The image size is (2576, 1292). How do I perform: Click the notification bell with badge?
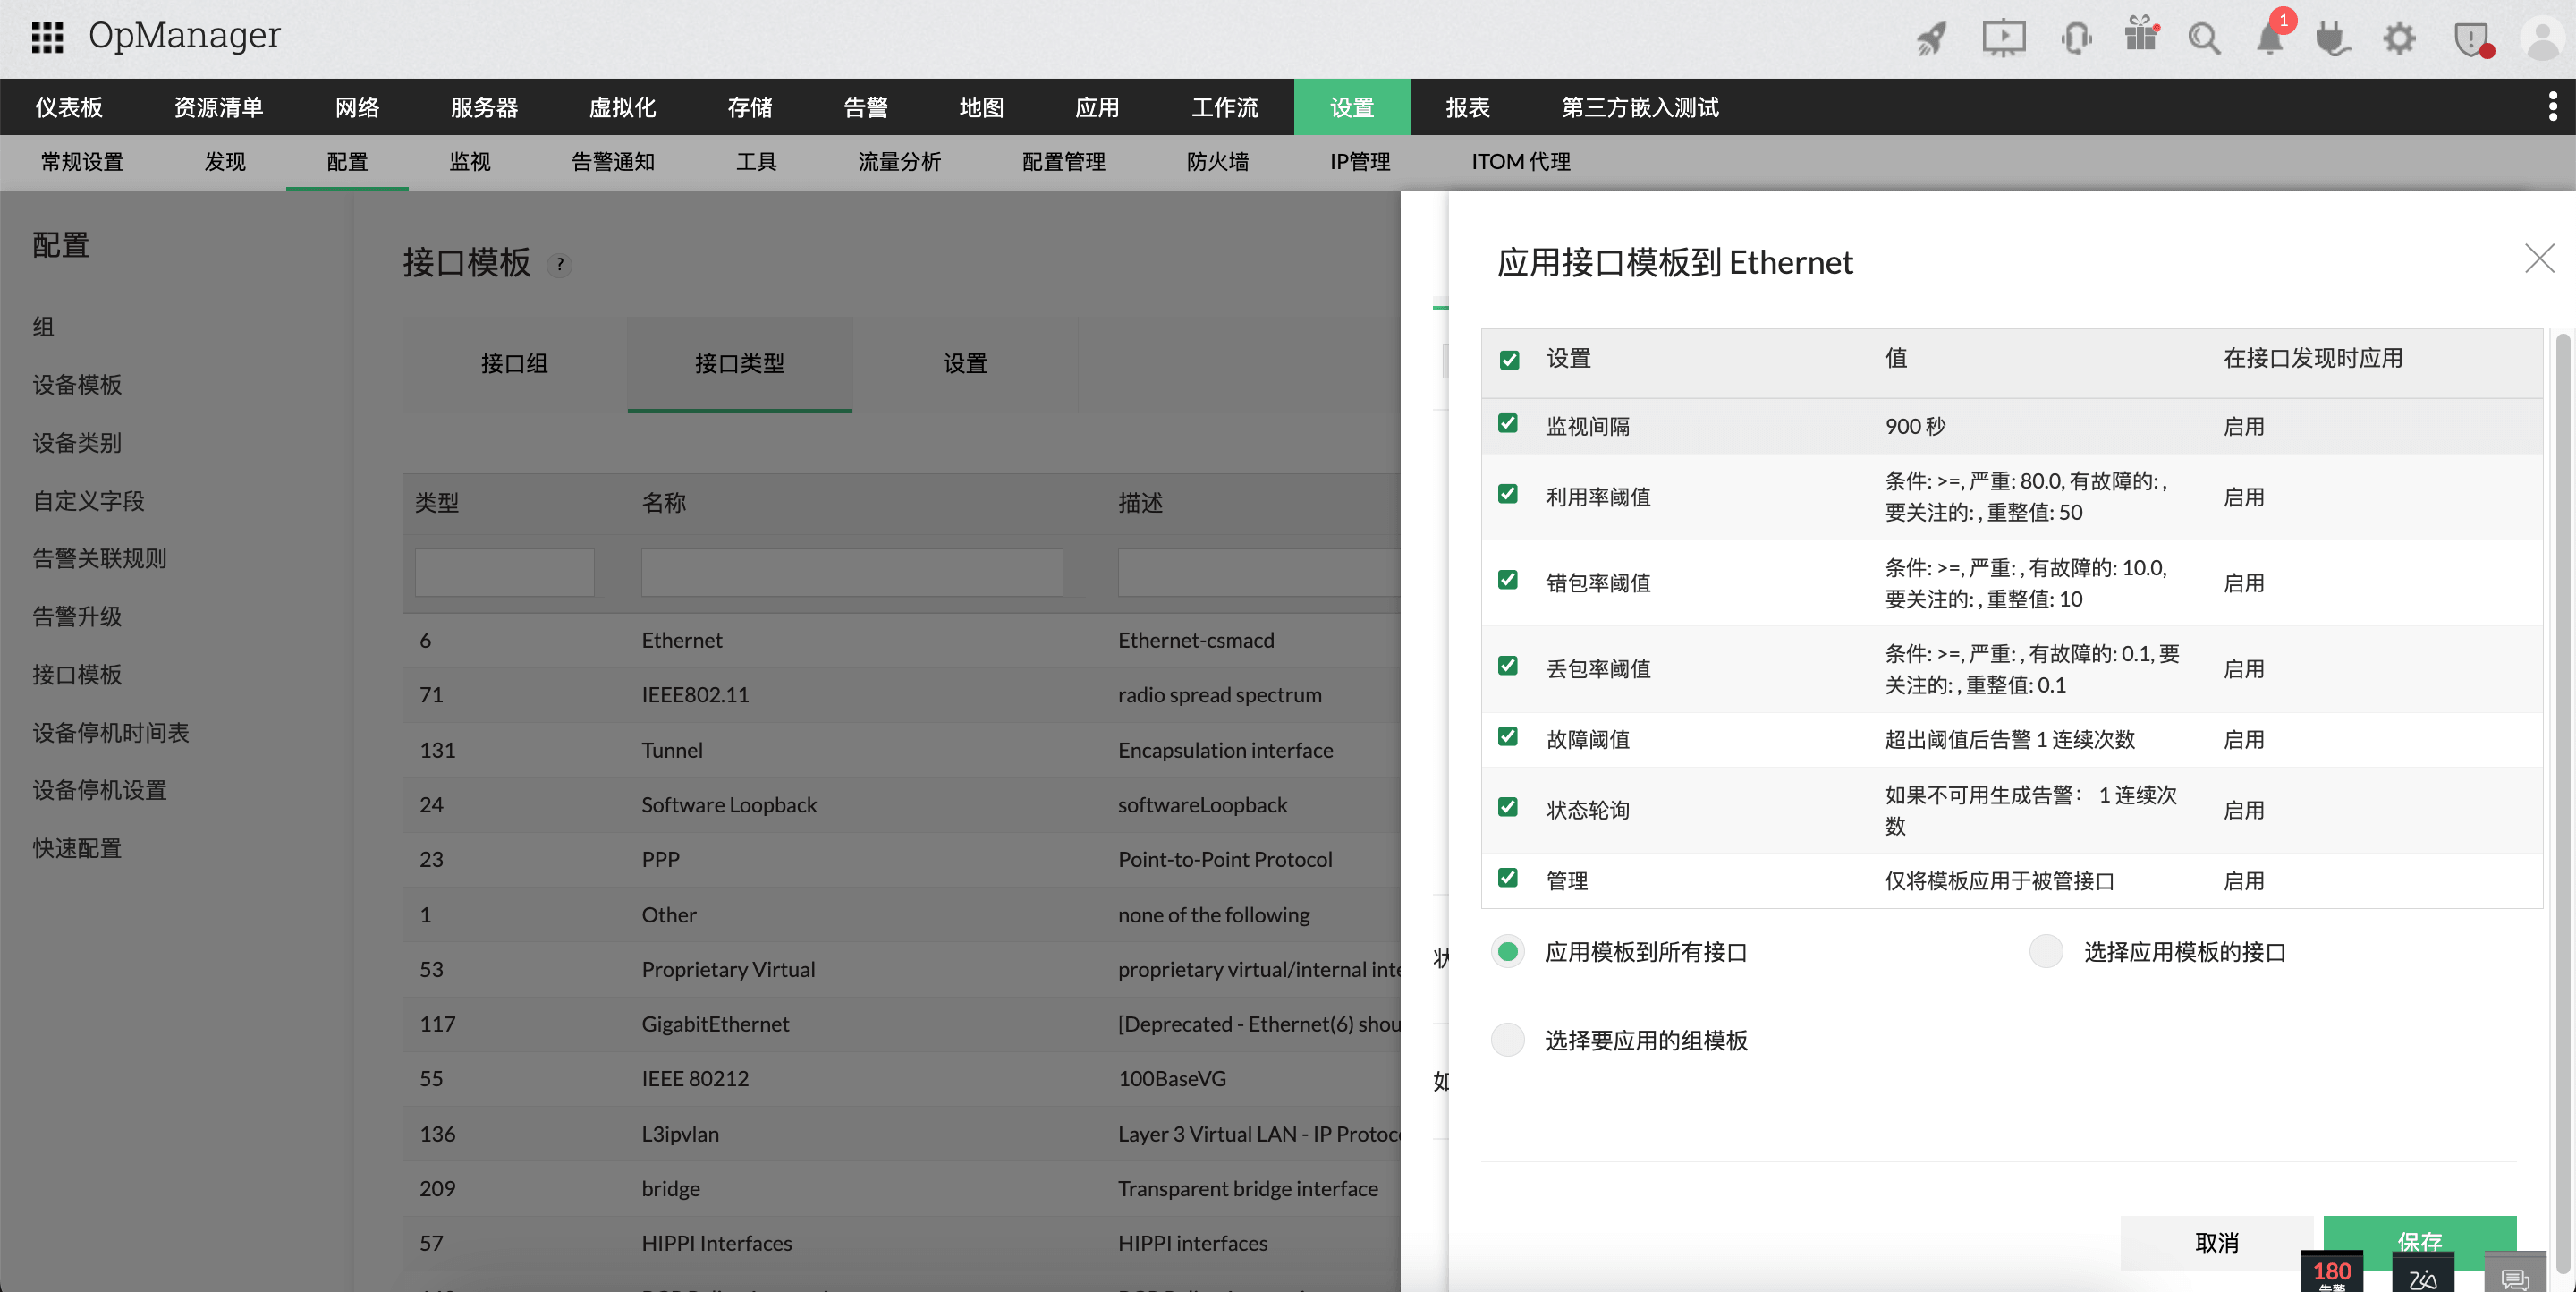2270,38
